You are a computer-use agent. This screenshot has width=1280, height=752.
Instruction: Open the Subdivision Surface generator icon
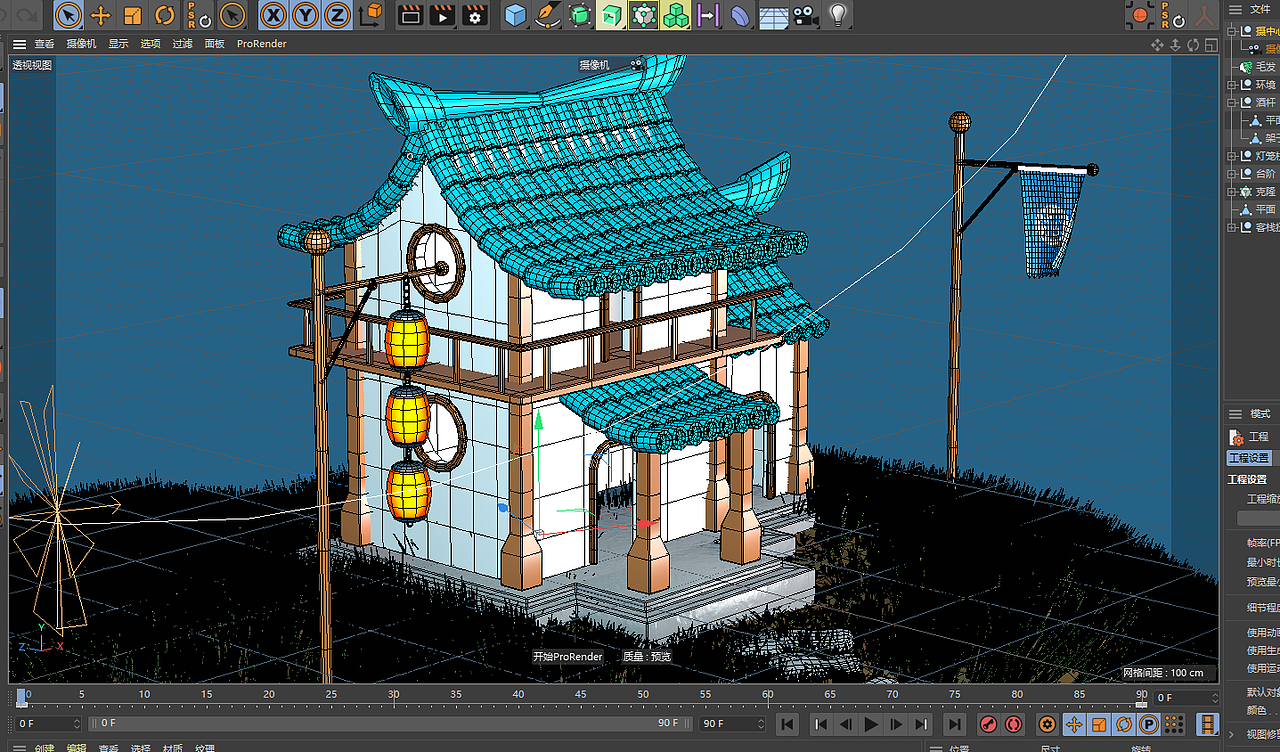[x=580, y=16]
